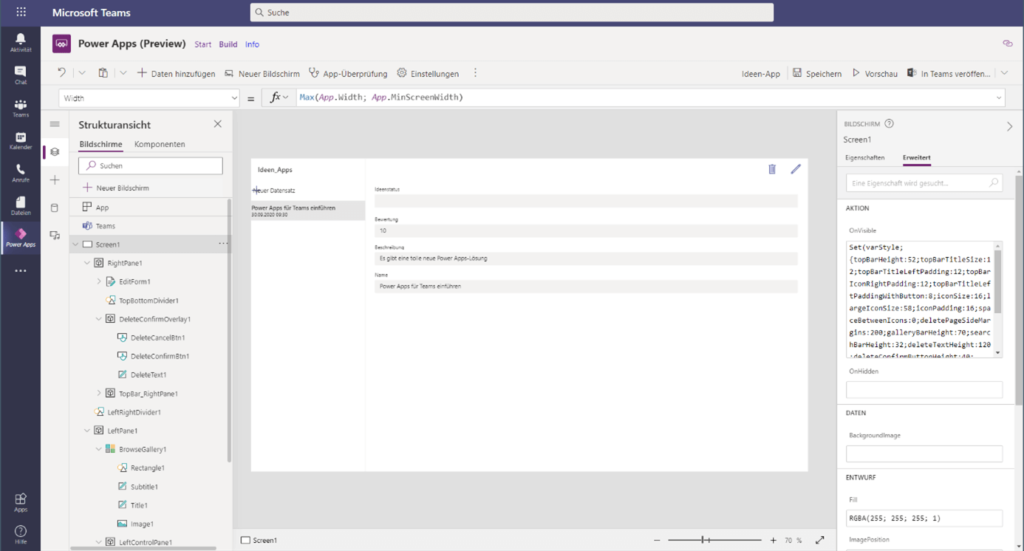Image resolution: width=1024 pixels, height=551 pixels.
Task: Click the insert plus icon in left rail
Action: pos(55,180)
